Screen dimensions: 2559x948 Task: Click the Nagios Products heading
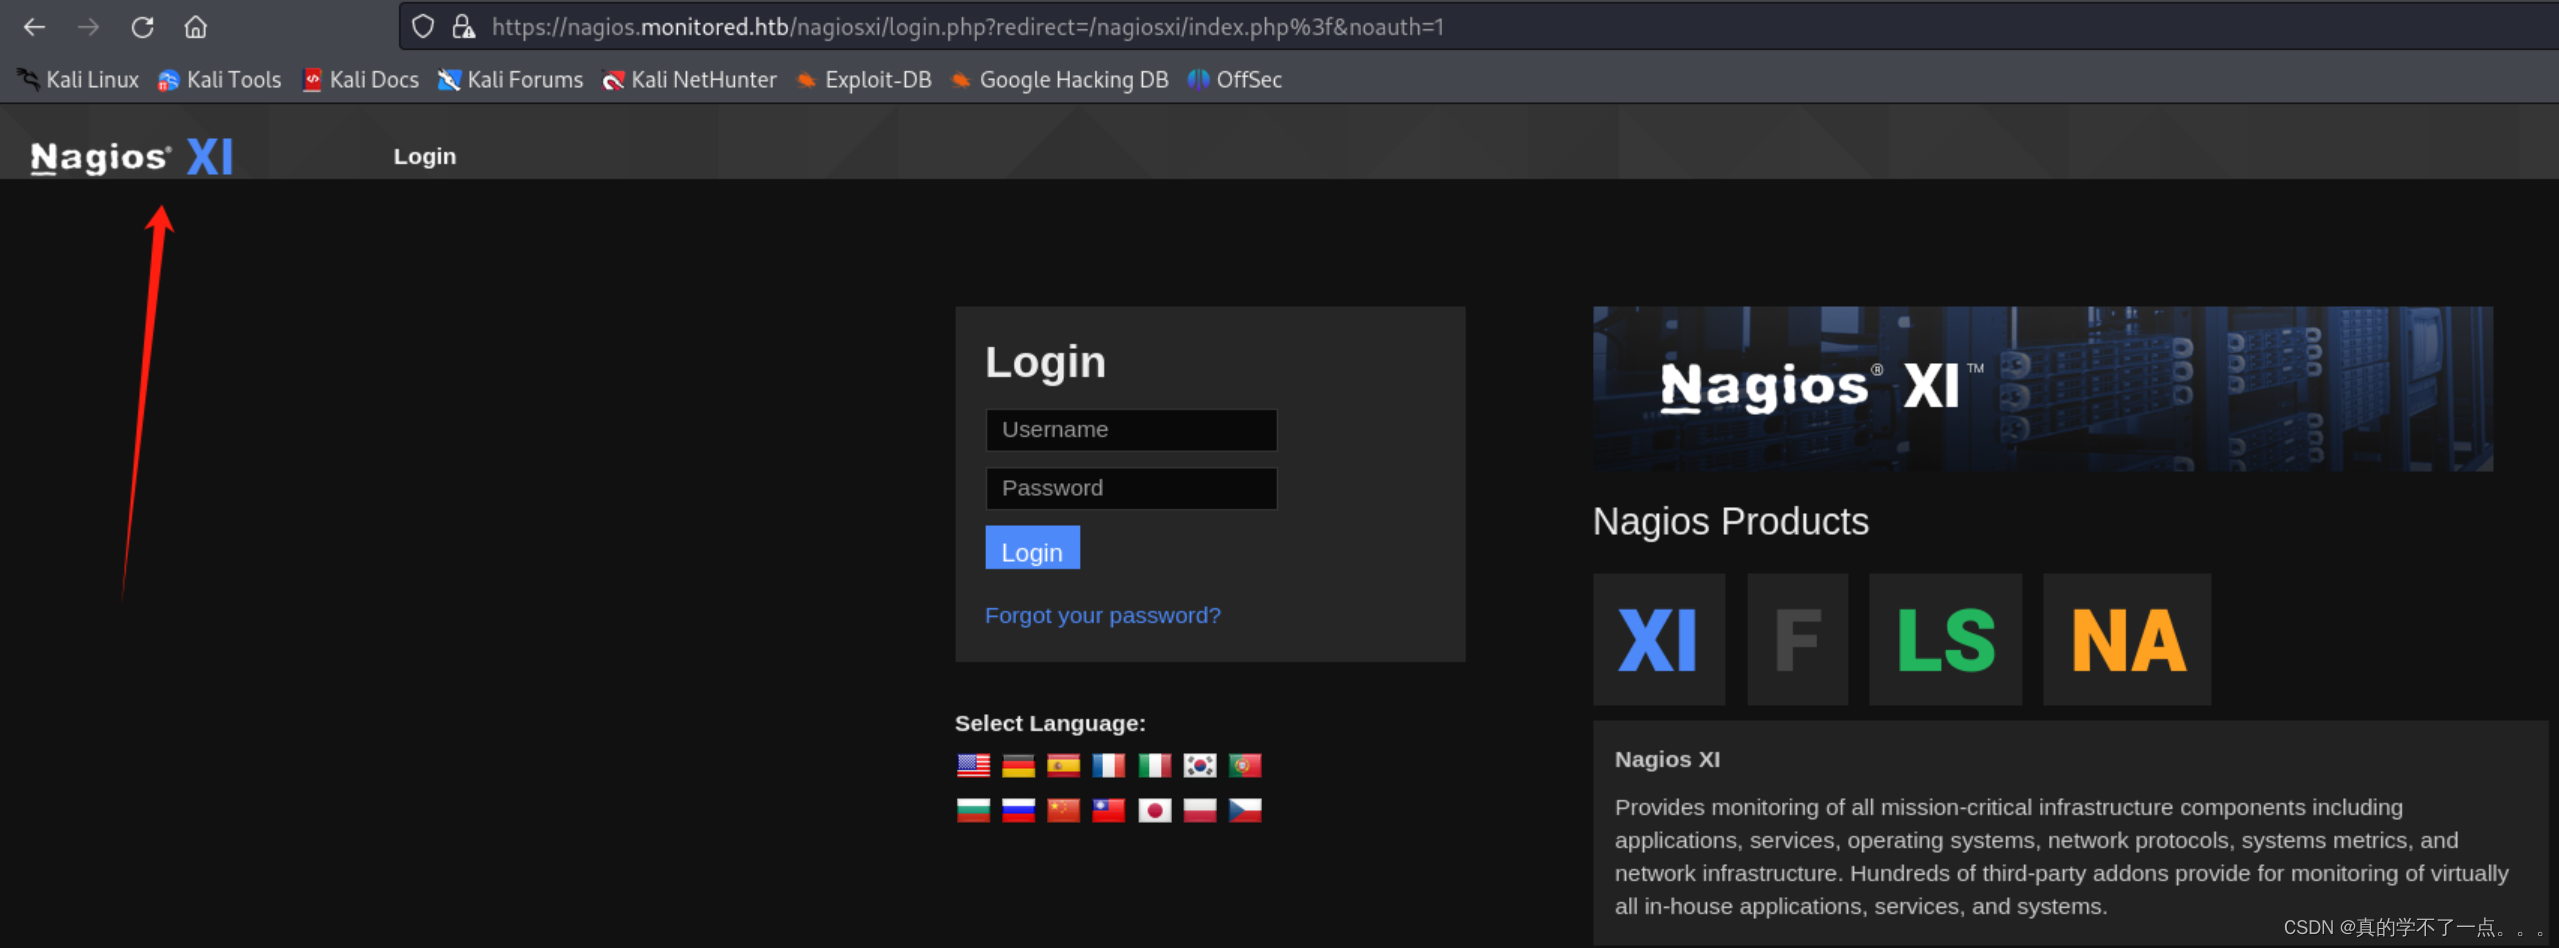pyautogui.click(x=1731, y=522)
